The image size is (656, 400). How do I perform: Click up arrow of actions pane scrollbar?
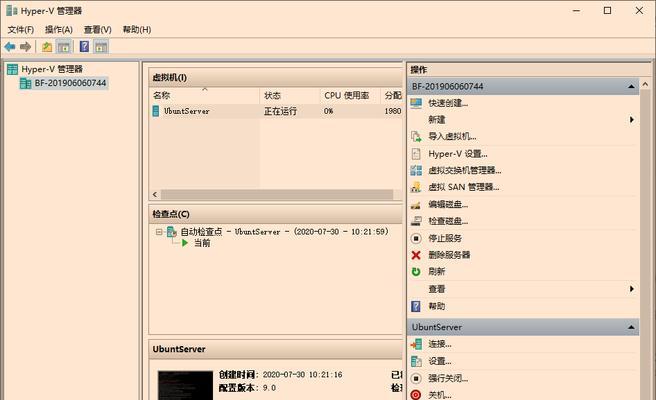point(645,84)
